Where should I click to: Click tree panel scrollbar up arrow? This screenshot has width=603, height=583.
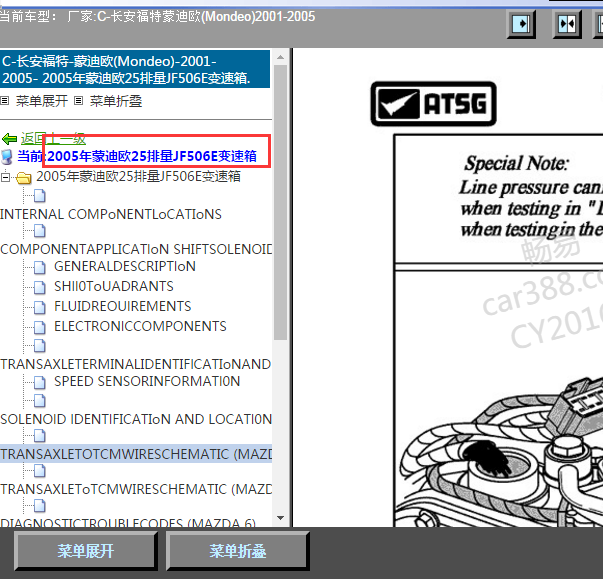click(x=281, y=57)
